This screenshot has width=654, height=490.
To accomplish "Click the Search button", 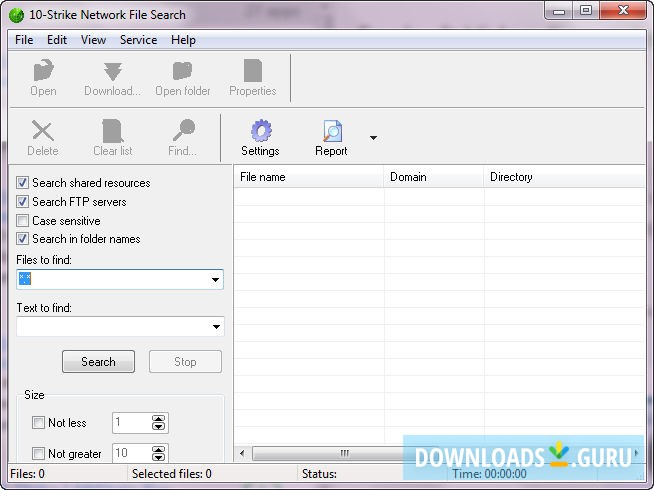I will point(98,362).
